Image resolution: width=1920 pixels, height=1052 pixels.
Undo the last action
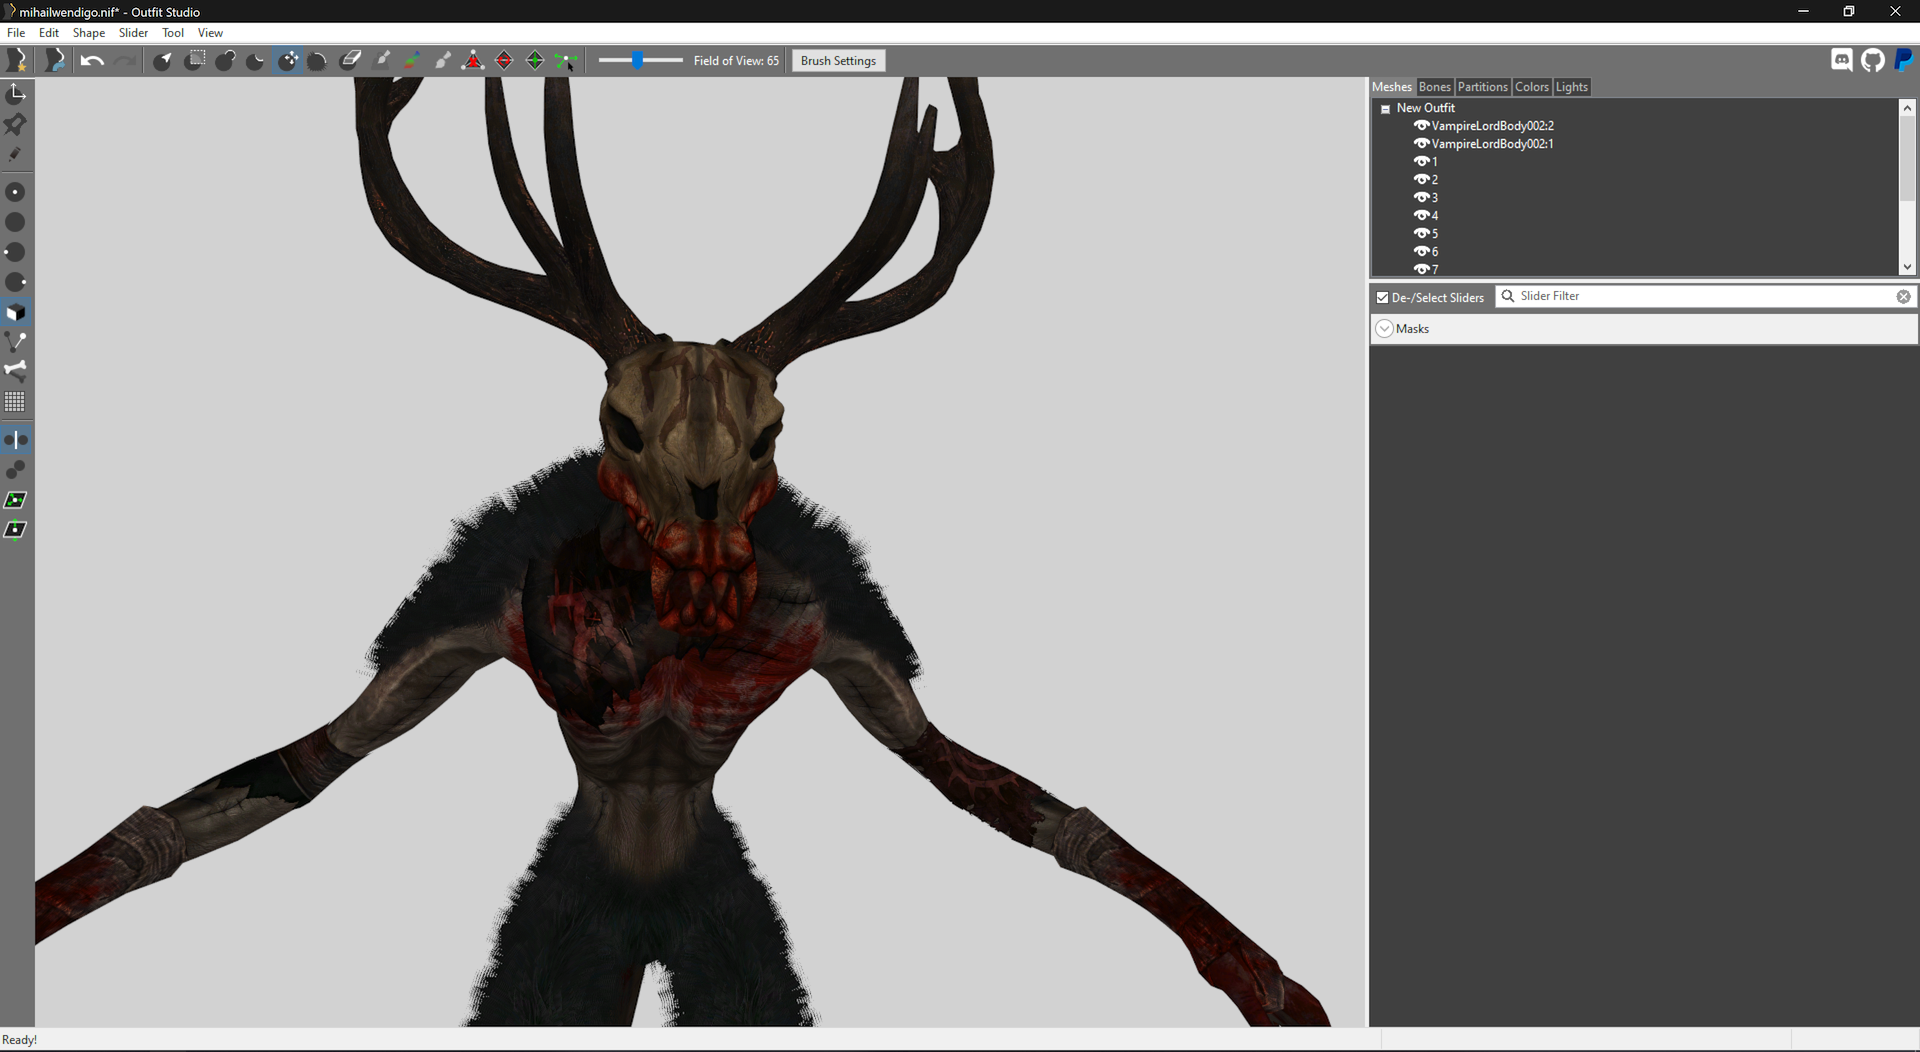[92, 61]
